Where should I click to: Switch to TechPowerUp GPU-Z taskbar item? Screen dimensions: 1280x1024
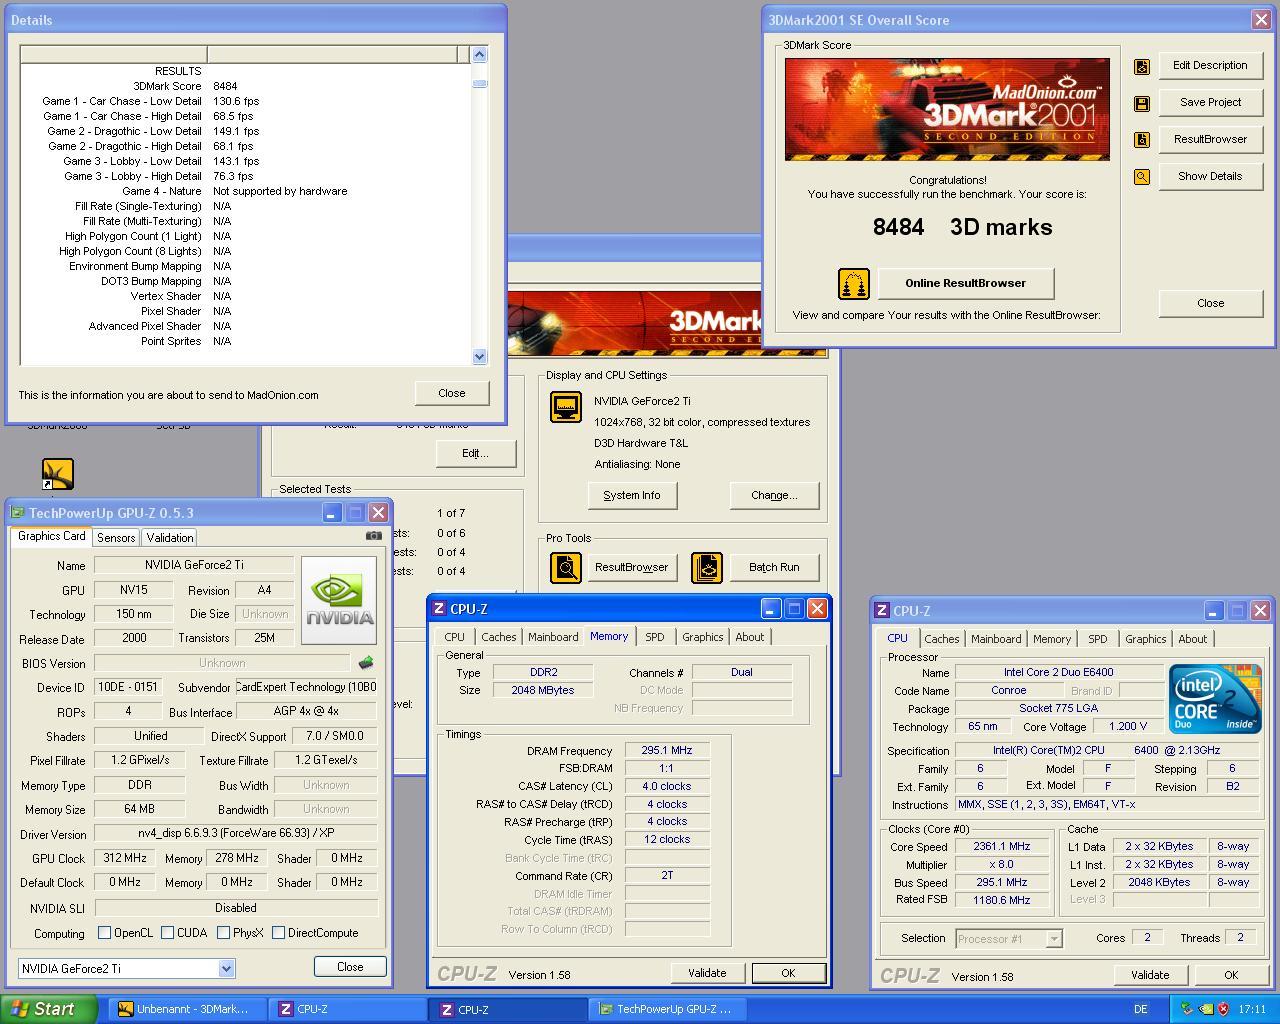click(x=666, y=1009)
